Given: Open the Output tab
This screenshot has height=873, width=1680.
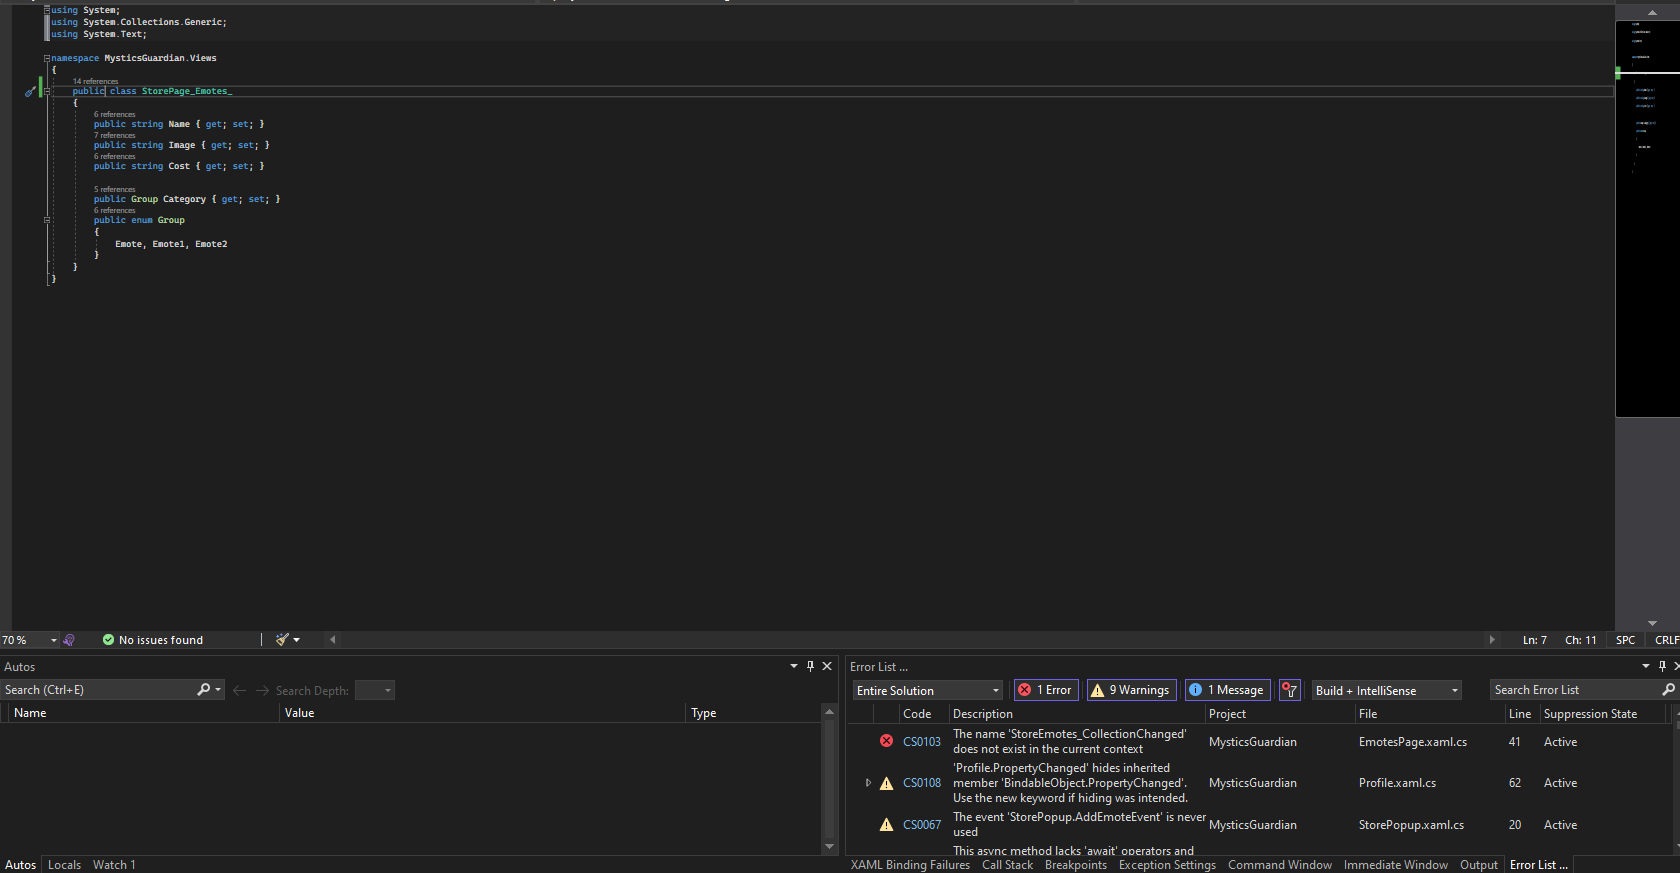Looking at the screenshot, I should click(1479, 865).
